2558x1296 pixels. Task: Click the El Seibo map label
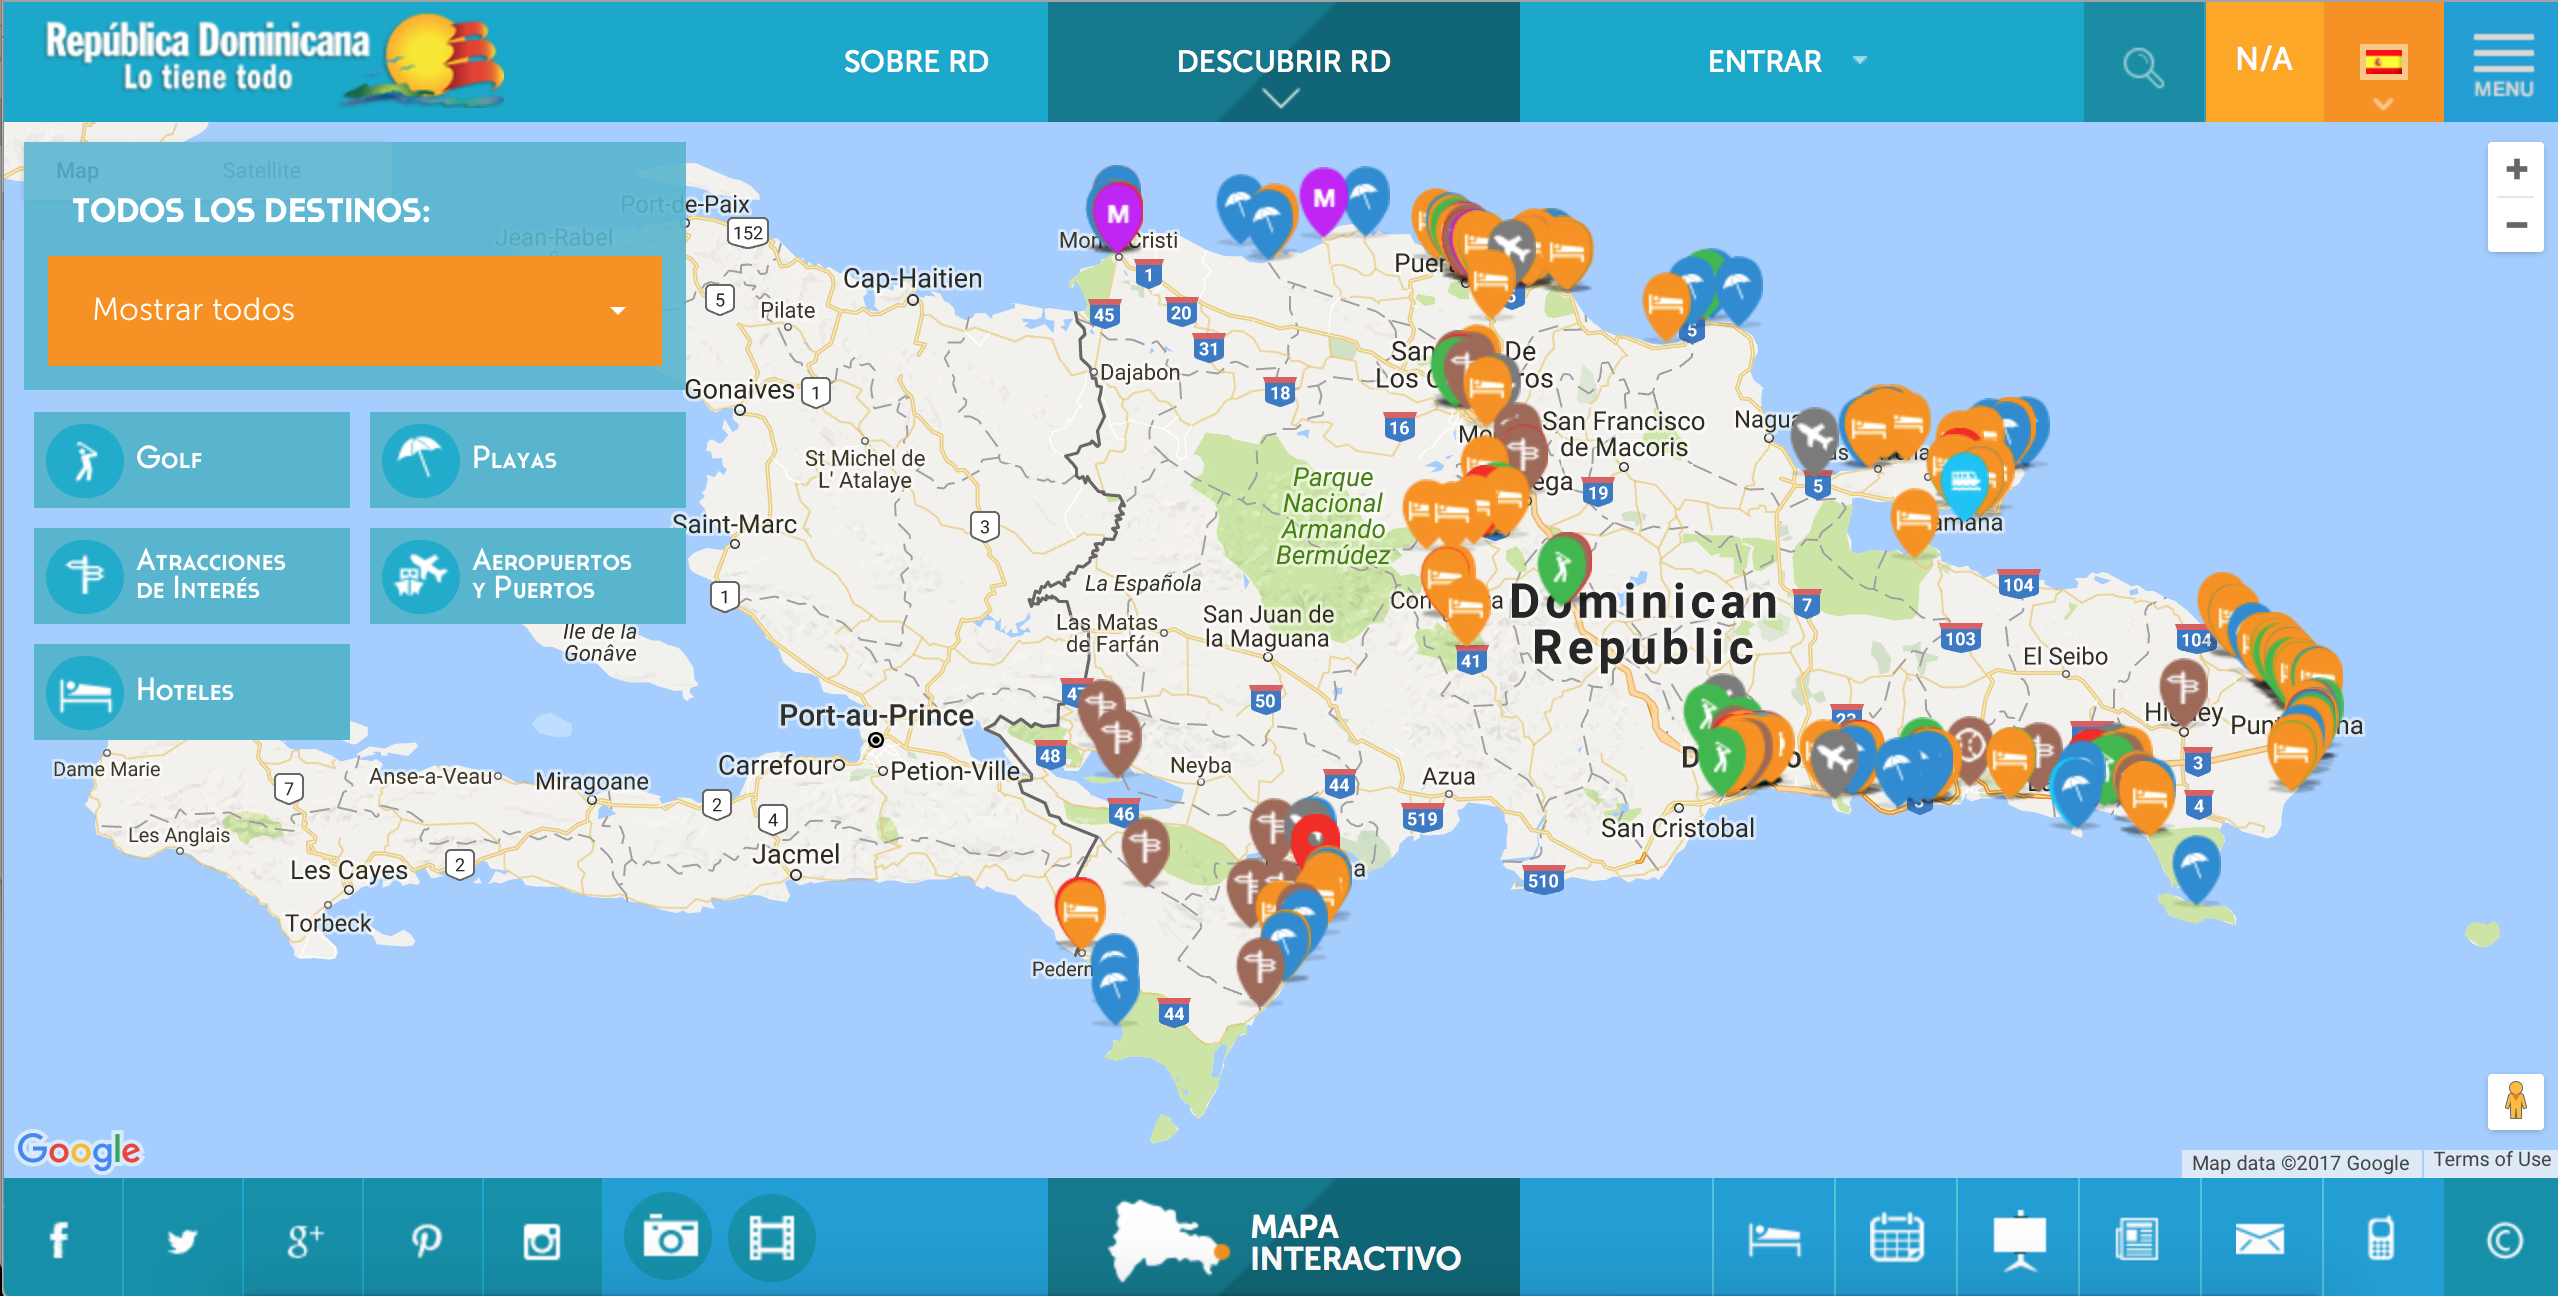pos(2065,656)
